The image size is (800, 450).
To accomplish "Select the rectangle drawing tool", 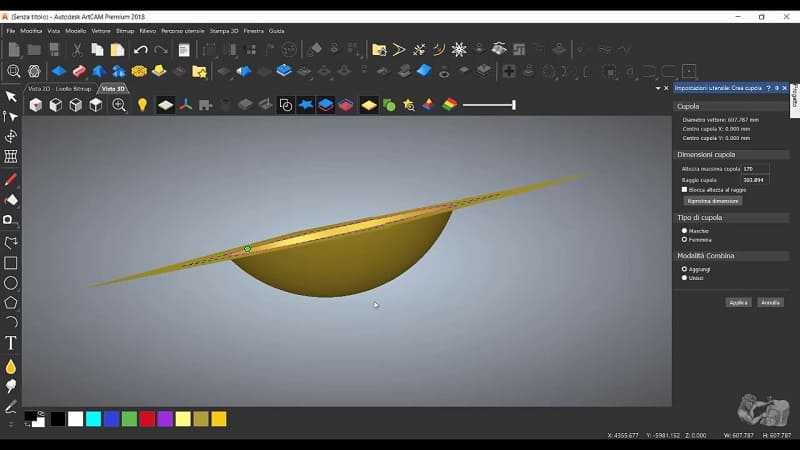I will (x=11, y=263).
